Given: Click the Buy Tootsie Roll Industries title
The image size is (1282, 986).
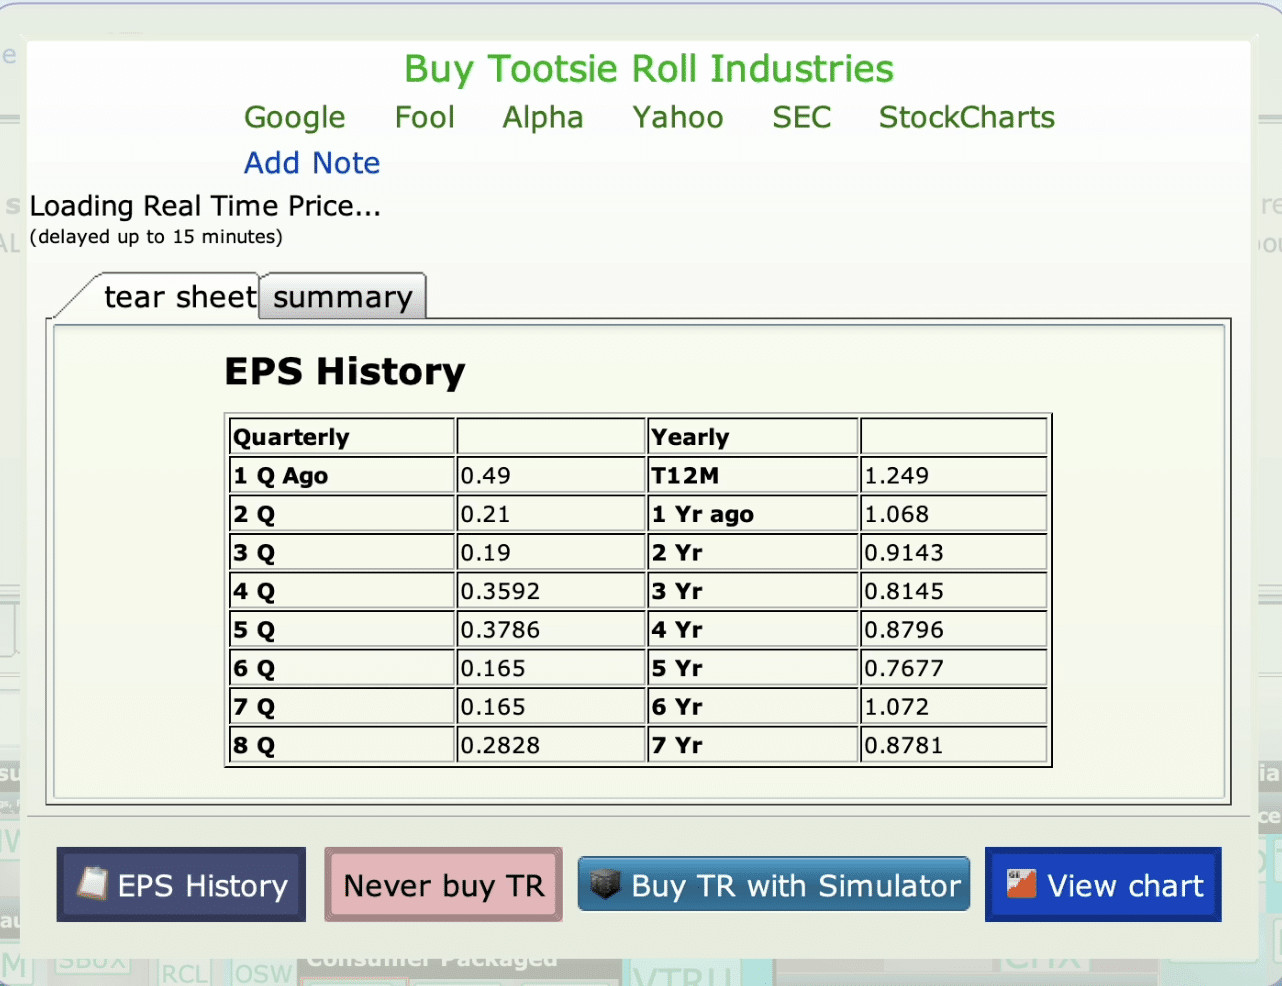Looking at the screenshot, I should [649, 69].
